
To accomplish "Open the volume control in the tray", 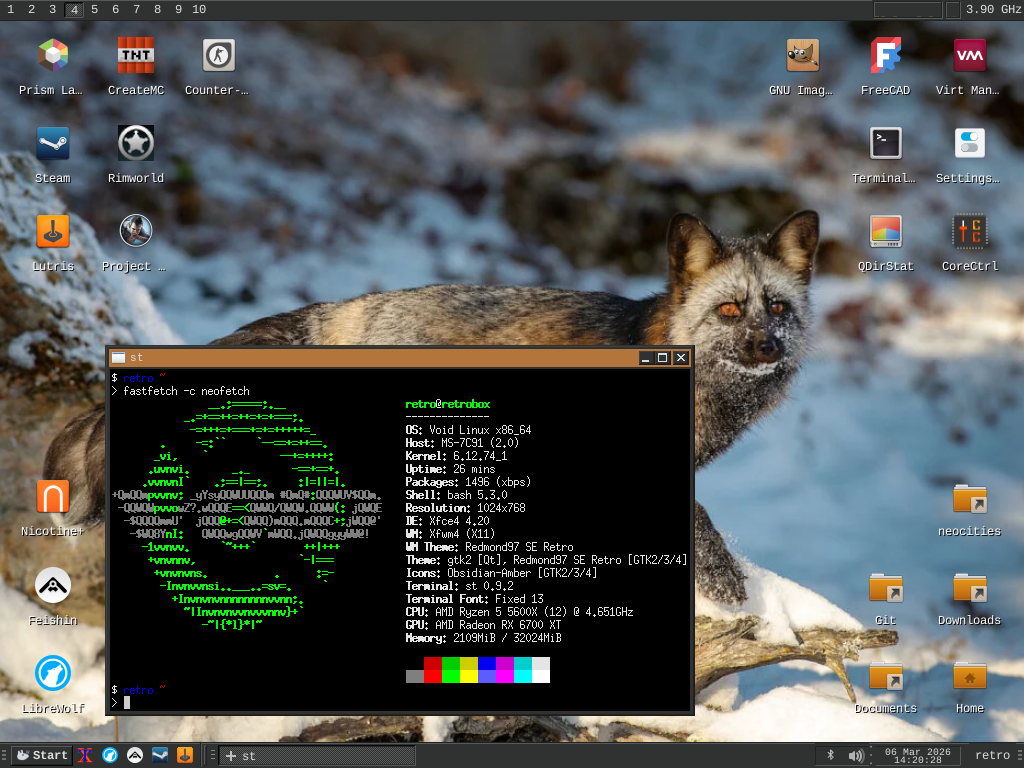I will pyautogui.click(x=855, y=755).
